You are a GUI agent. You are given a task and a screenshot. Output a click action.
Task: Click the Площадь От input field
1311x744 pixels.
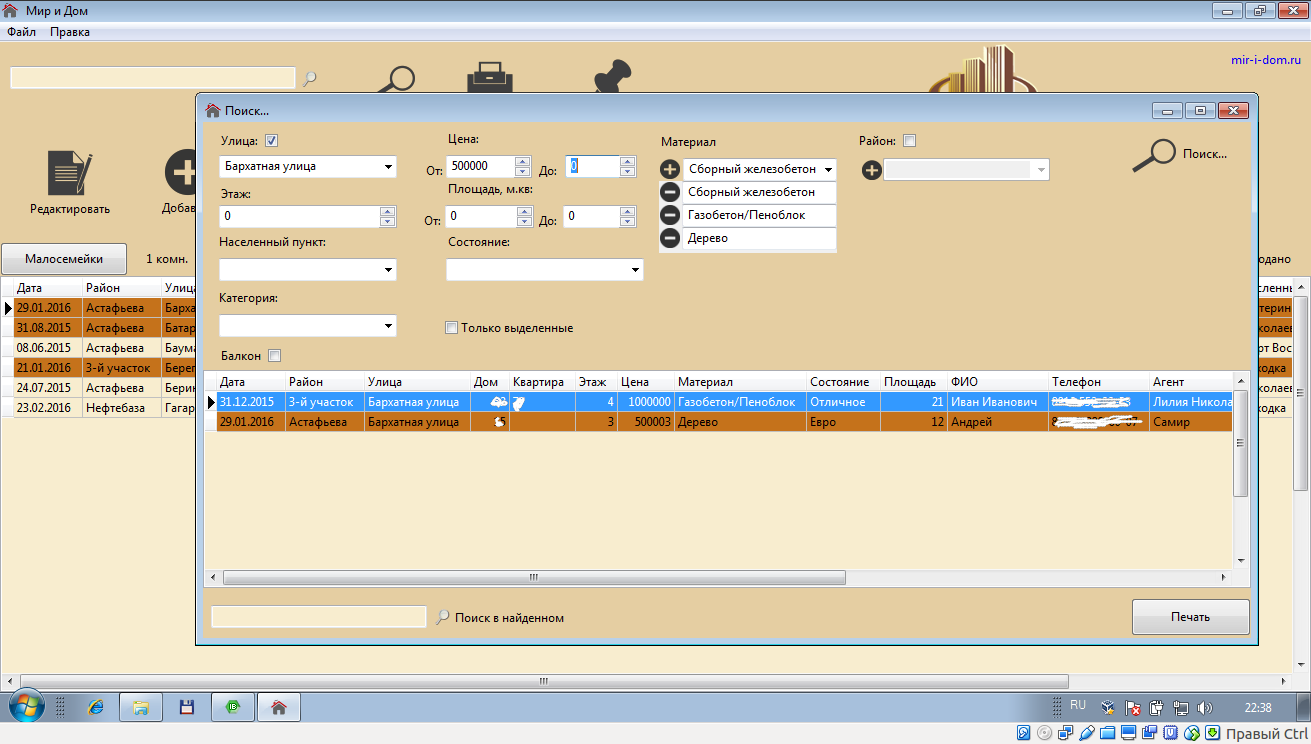point(481,216)
